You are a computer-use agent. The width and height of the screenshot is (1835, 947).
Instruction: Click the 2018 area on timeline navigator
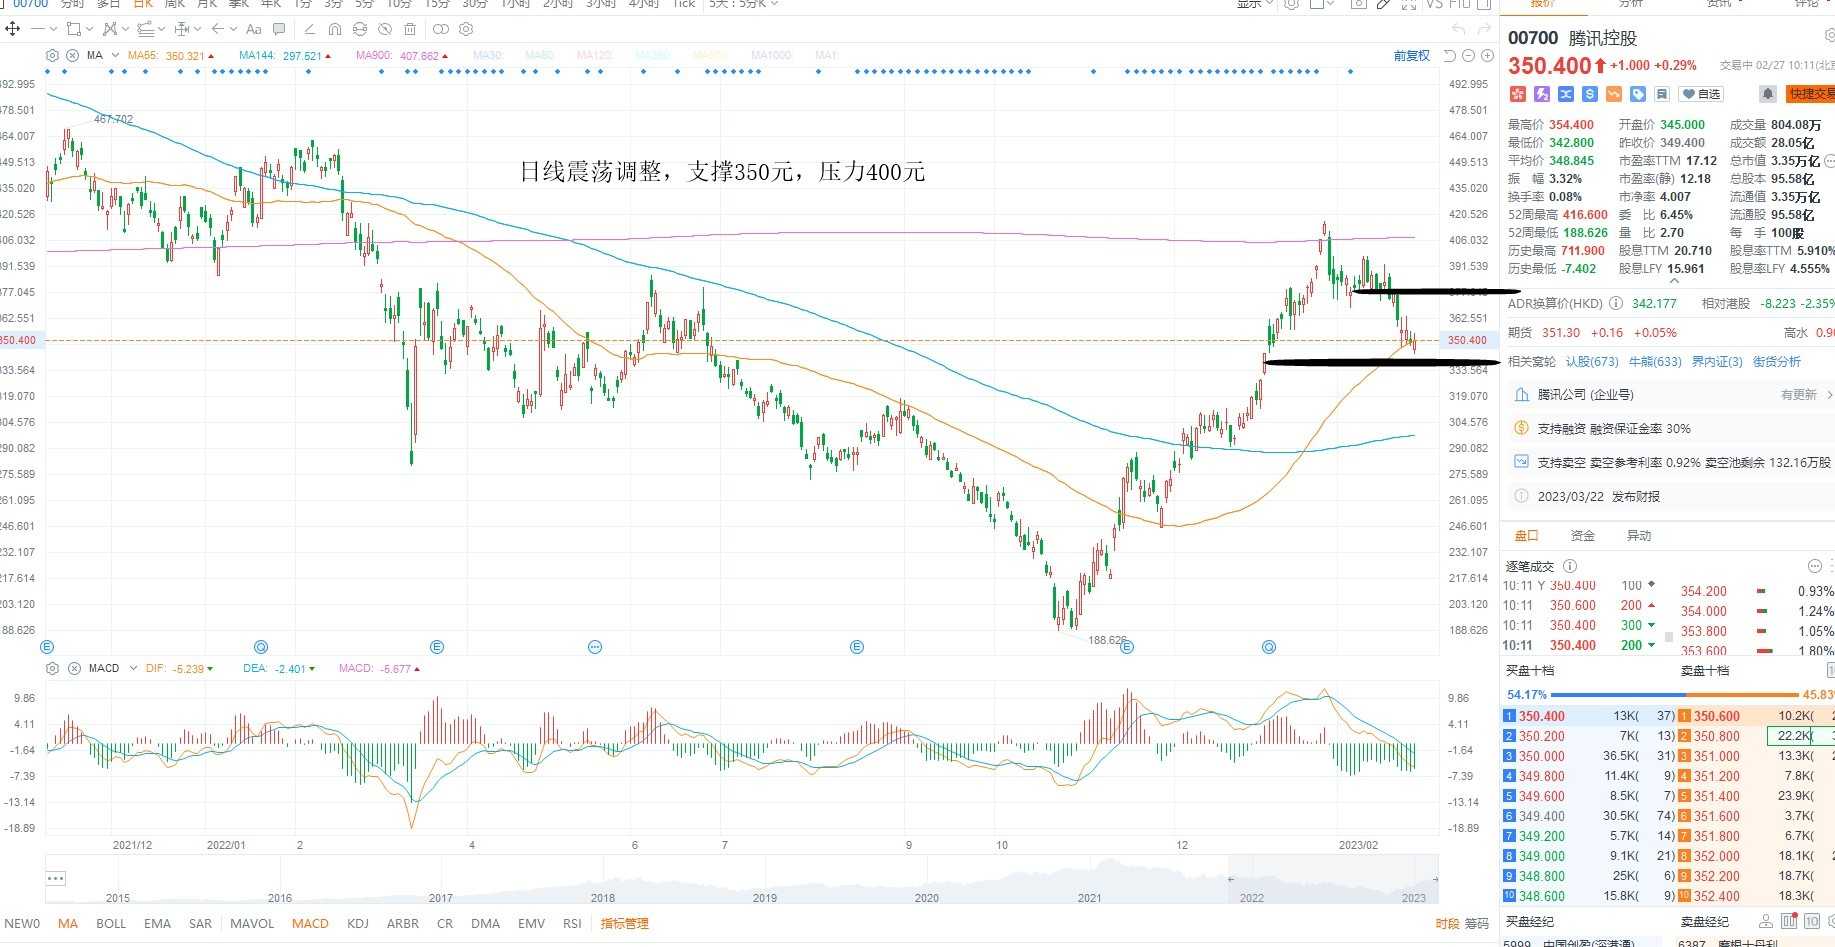click(603, 897)
